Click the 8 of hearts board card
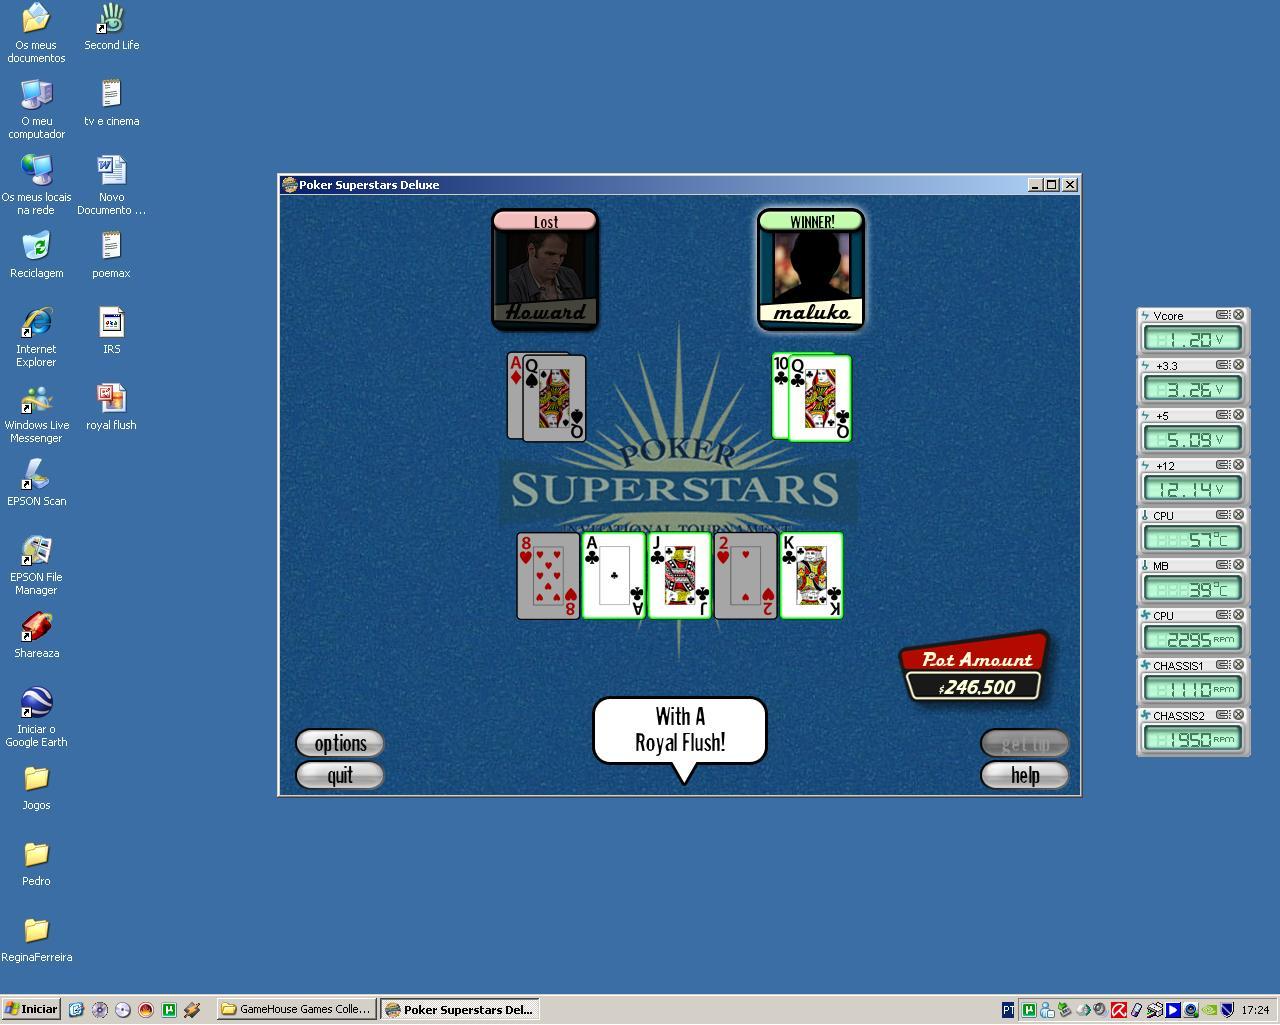 548,576
